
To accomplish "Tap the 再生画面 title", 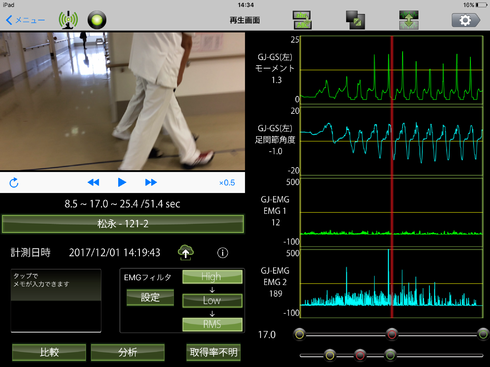I will (245, 20).
